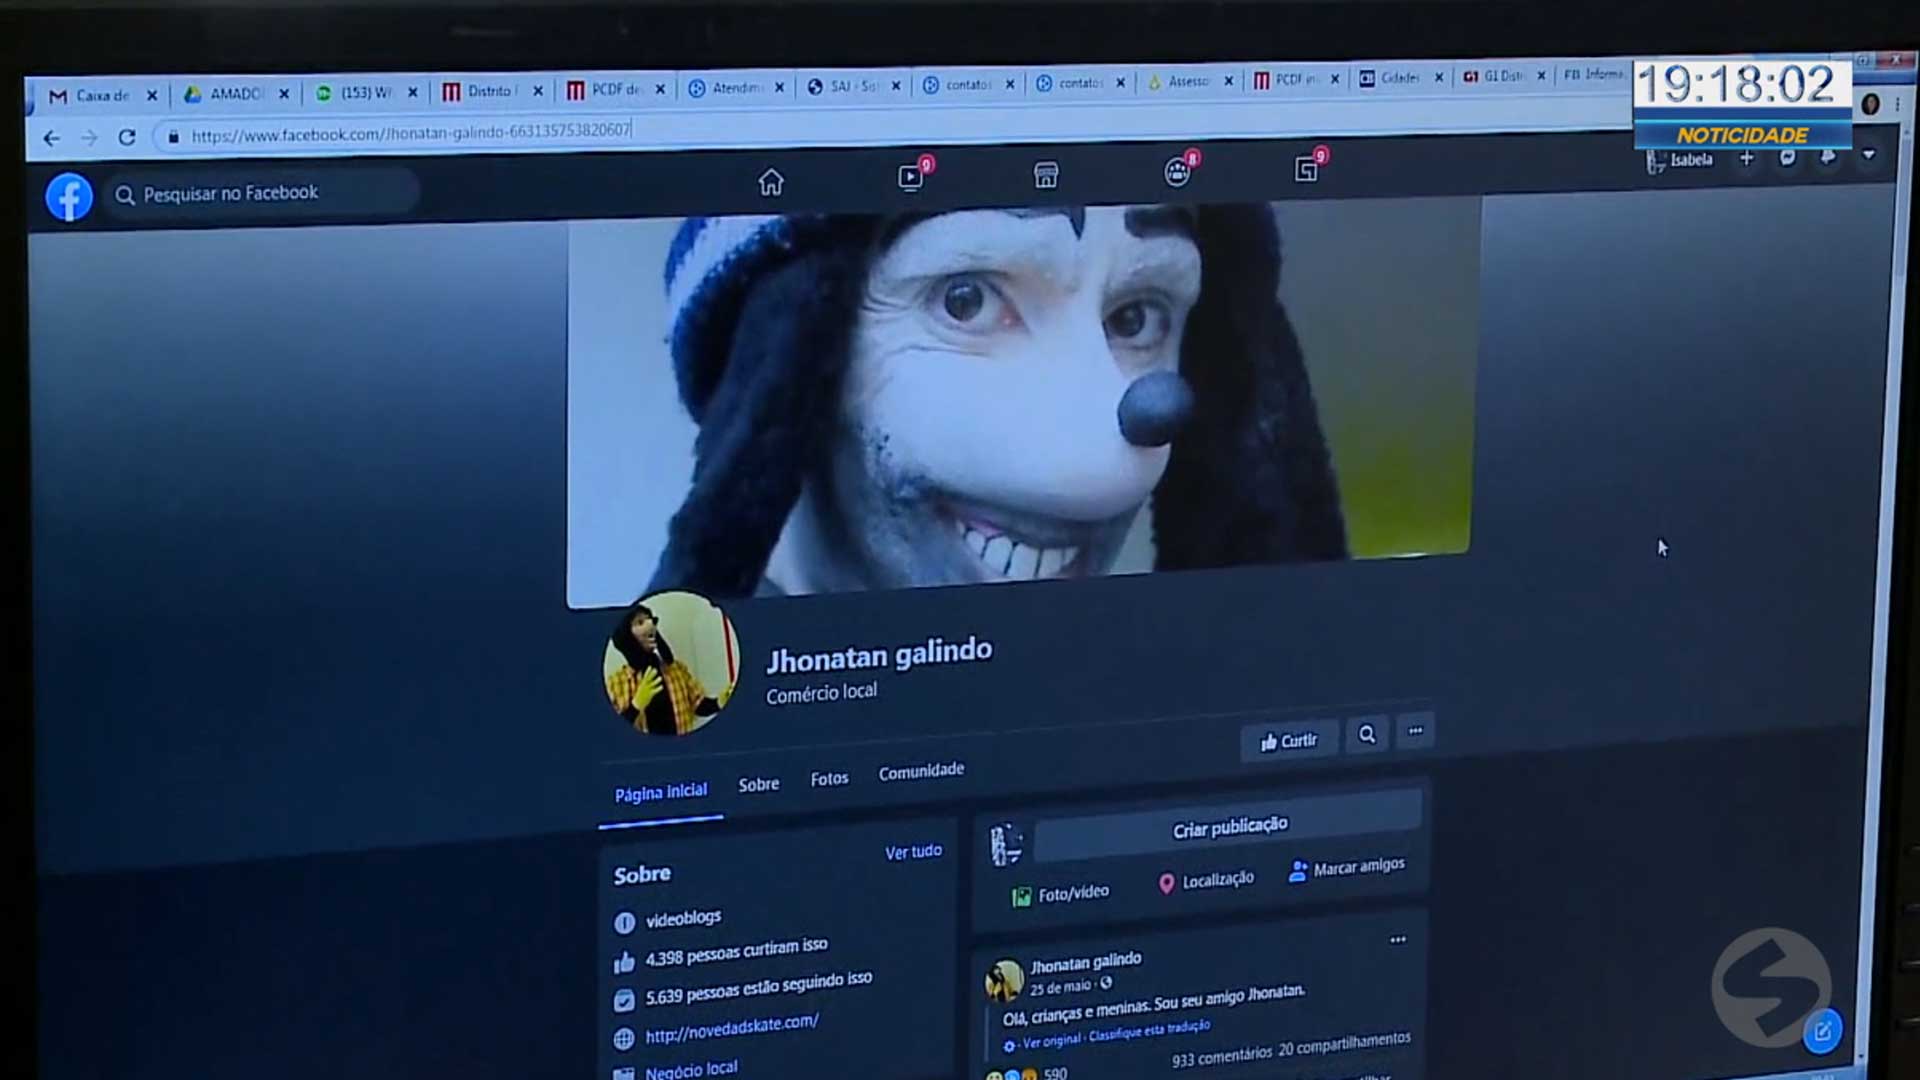Click the Isabela profile shortcut

(1679, 160)
